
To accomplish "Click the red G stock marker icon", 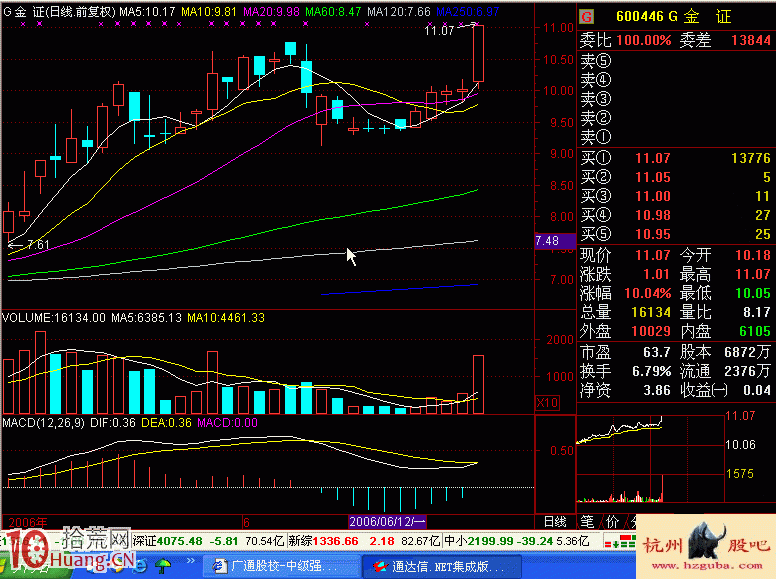I will point(587,17).
